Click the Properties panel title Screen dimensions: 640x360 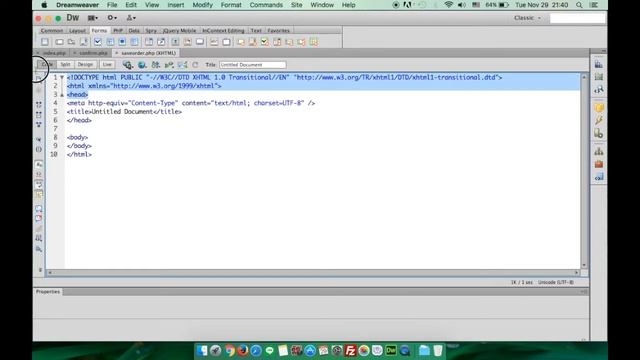[48, 291]
